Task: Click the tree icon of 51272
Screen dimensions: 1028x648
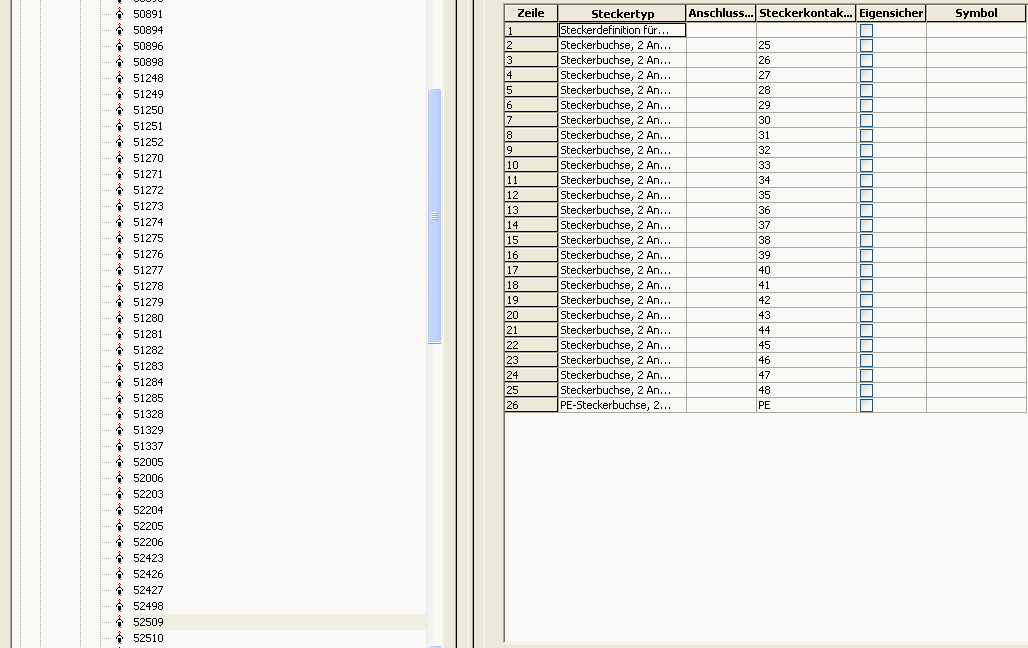Action: [x=119, y=190]
